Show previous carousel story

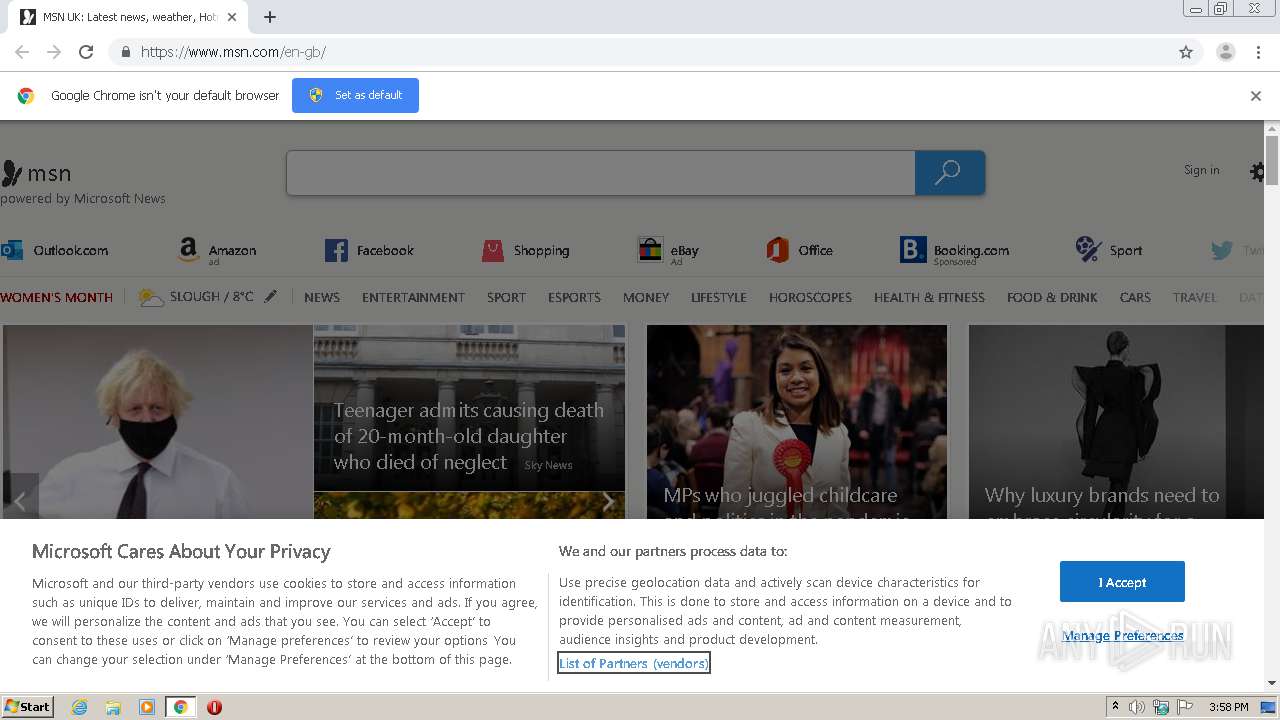[20, 501]
